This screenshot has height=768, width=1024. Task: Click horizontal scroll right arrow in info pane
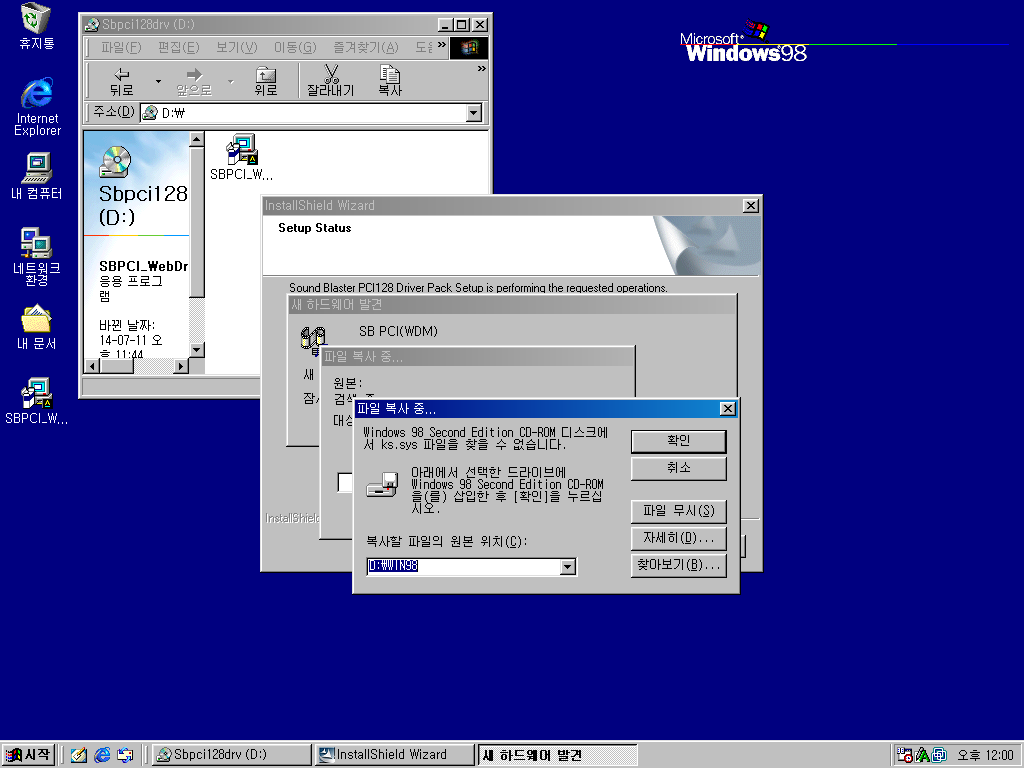(x=181, y=366)
